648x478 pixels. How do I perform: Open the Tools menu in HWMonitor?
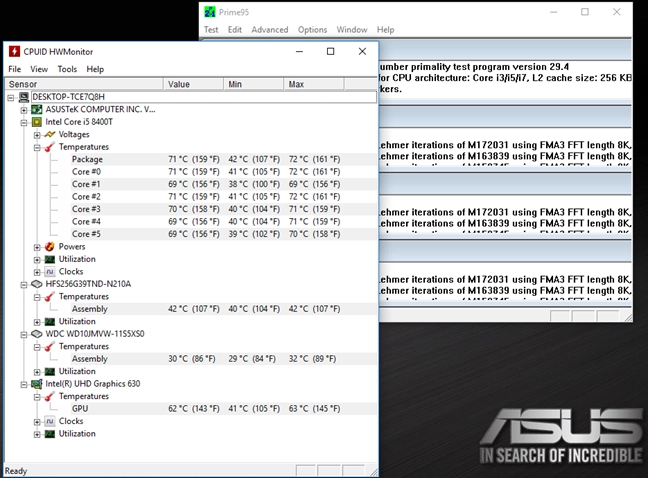(x=67, y=69)
